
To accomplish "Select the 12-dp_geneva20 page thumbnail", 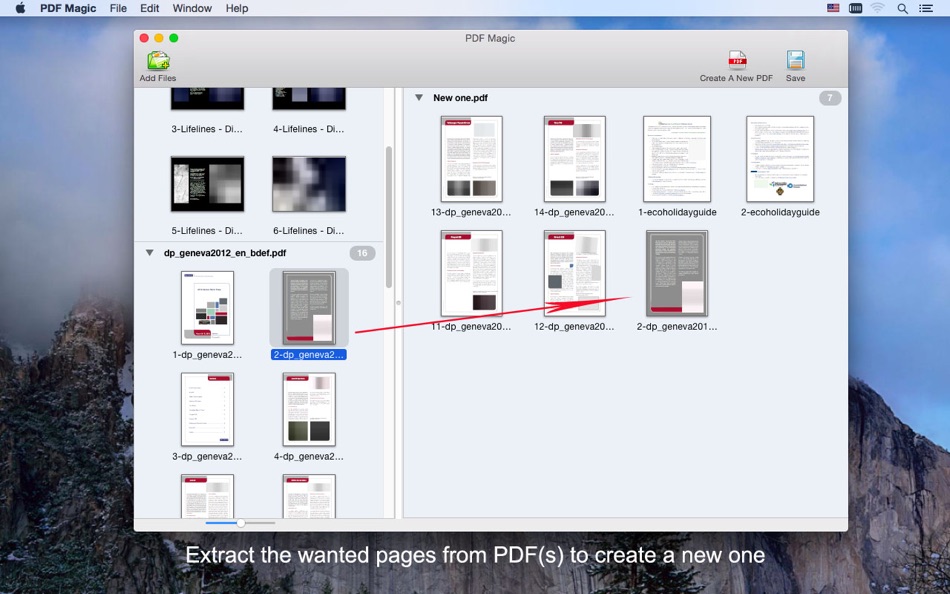I will click(x=574, y=273).
